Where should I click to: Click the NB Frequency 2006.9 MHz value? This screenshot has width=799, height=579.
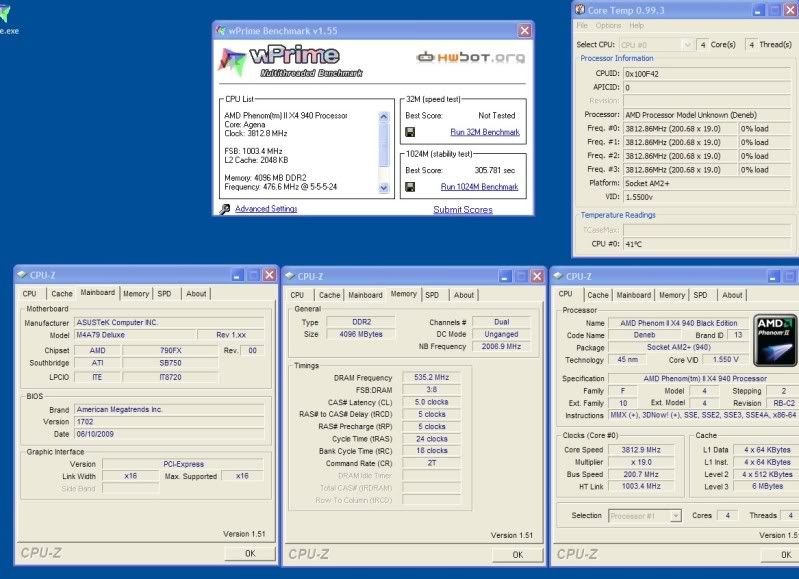(501, 347)
